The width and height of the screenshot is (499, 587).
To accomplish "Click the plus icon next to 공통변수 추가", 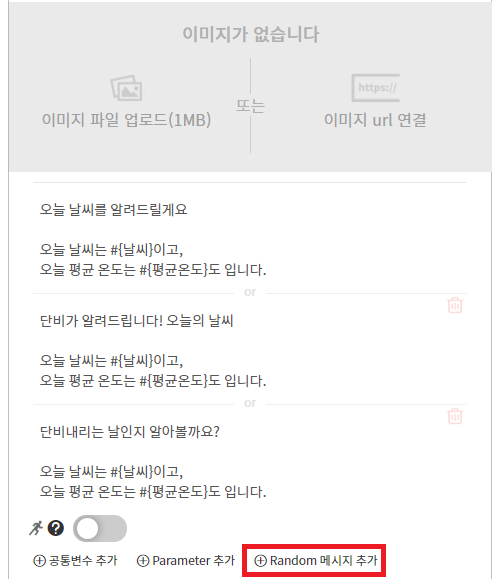I will click(x=39, y=560).
